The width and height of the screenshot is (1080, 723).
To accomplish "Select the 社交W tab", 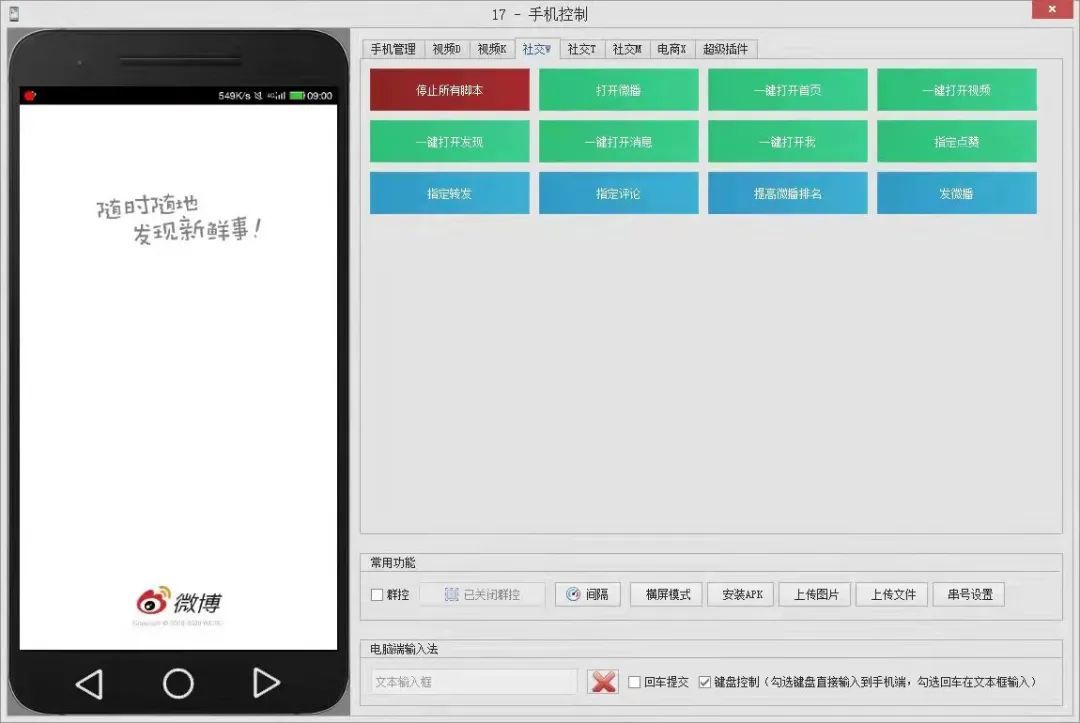I will click(537, 49).
